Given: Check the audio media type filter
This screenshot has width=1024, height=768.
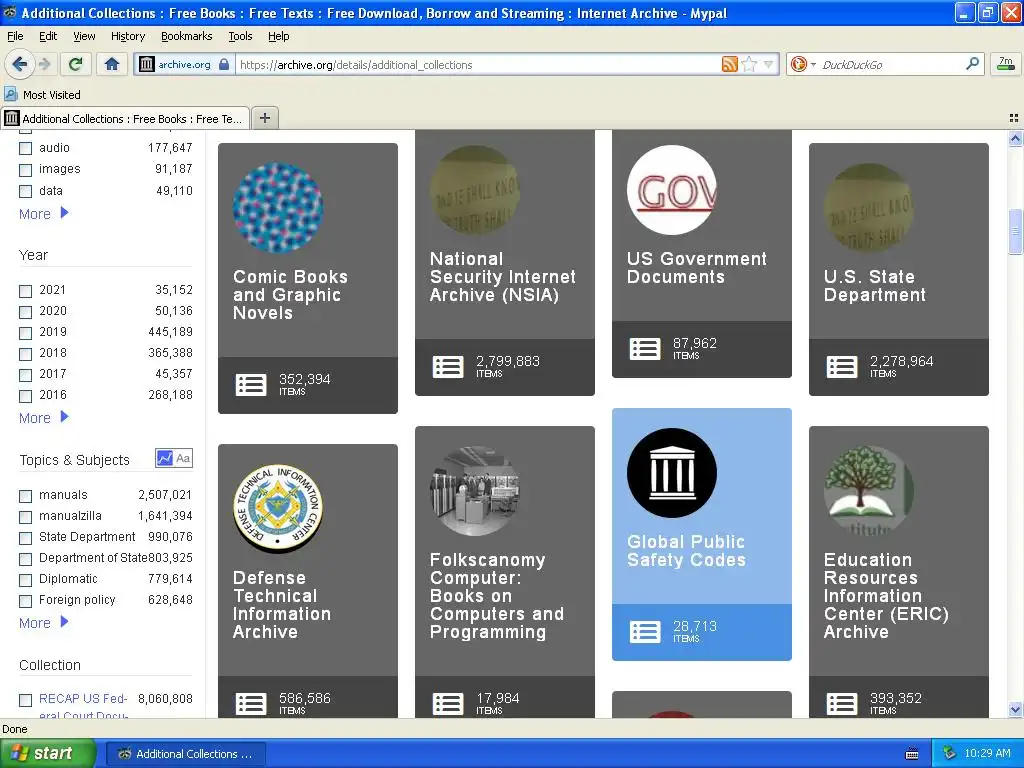Looking at the screenshot, I should pyautogui.click(x=25, y=148).
